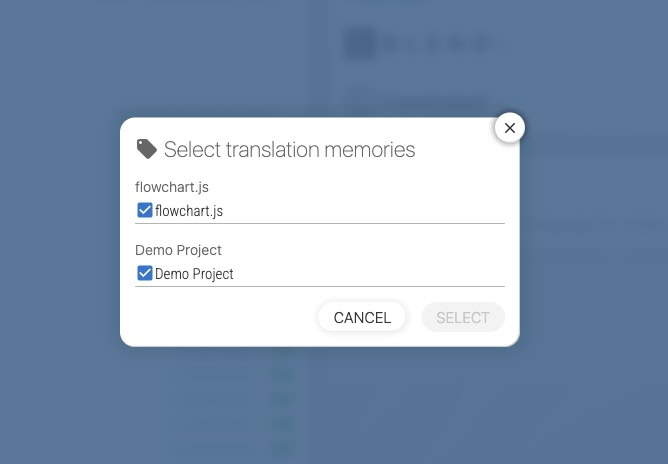The width and height of the screenshot is (668, 464).
Task: Close the translation memories dialog with X
Action: [510, 128]
